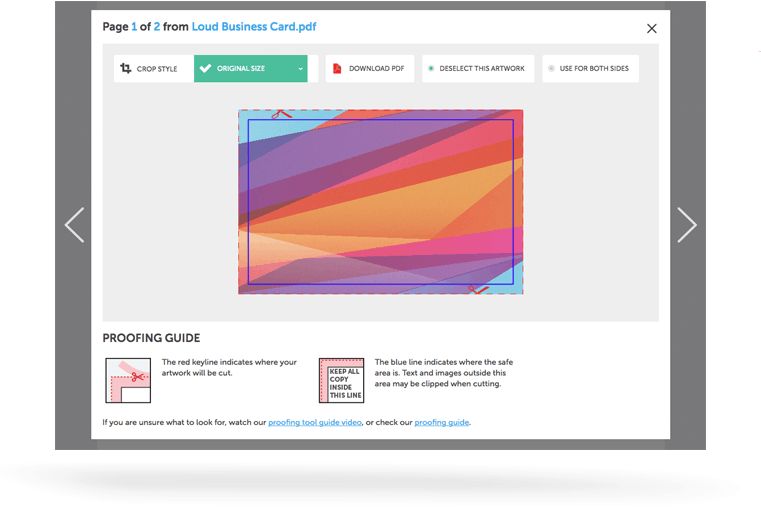Go to the next page arrow
The width and height of the screenshot is (761, 515).
[x=687, y=225]
